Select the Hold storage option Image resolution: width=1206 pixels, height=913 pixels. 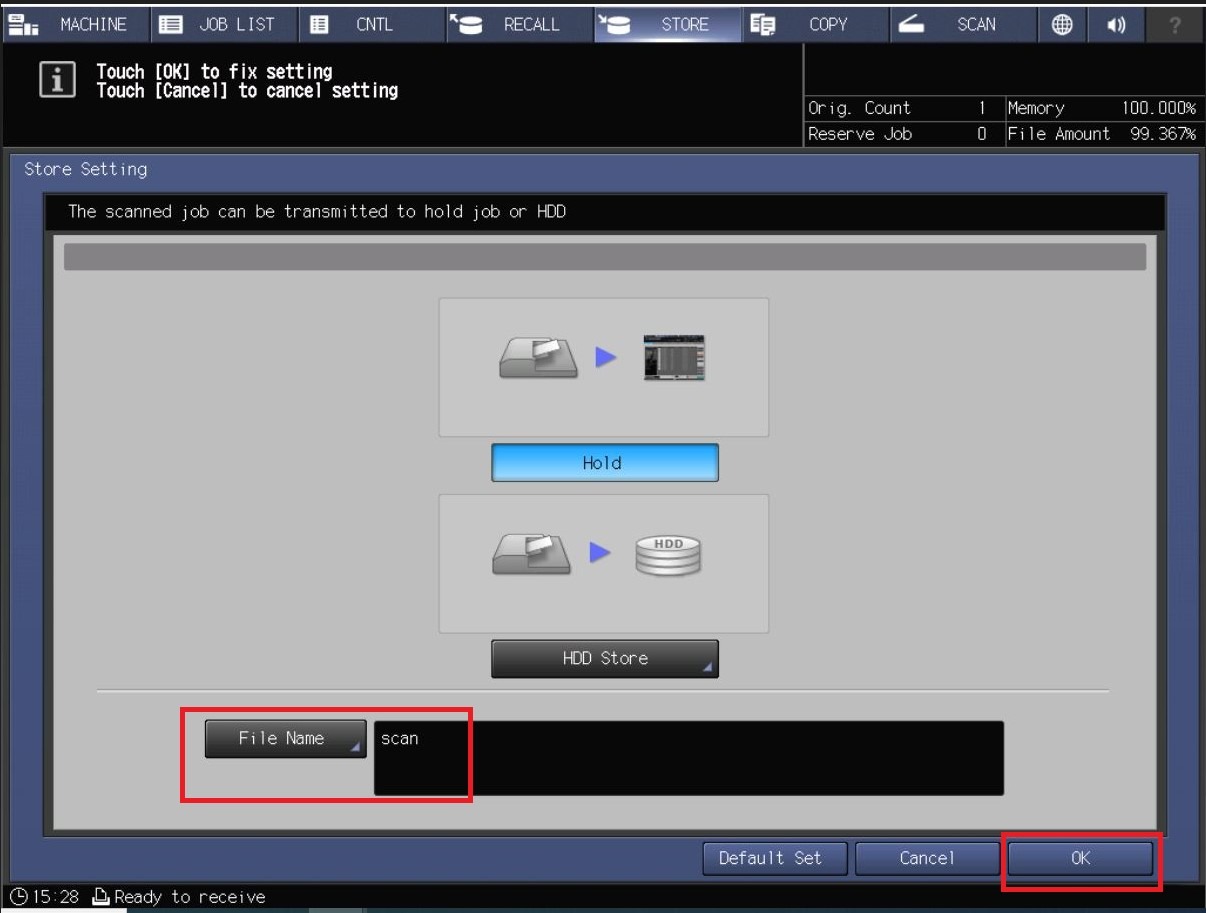tap(604, 463)
